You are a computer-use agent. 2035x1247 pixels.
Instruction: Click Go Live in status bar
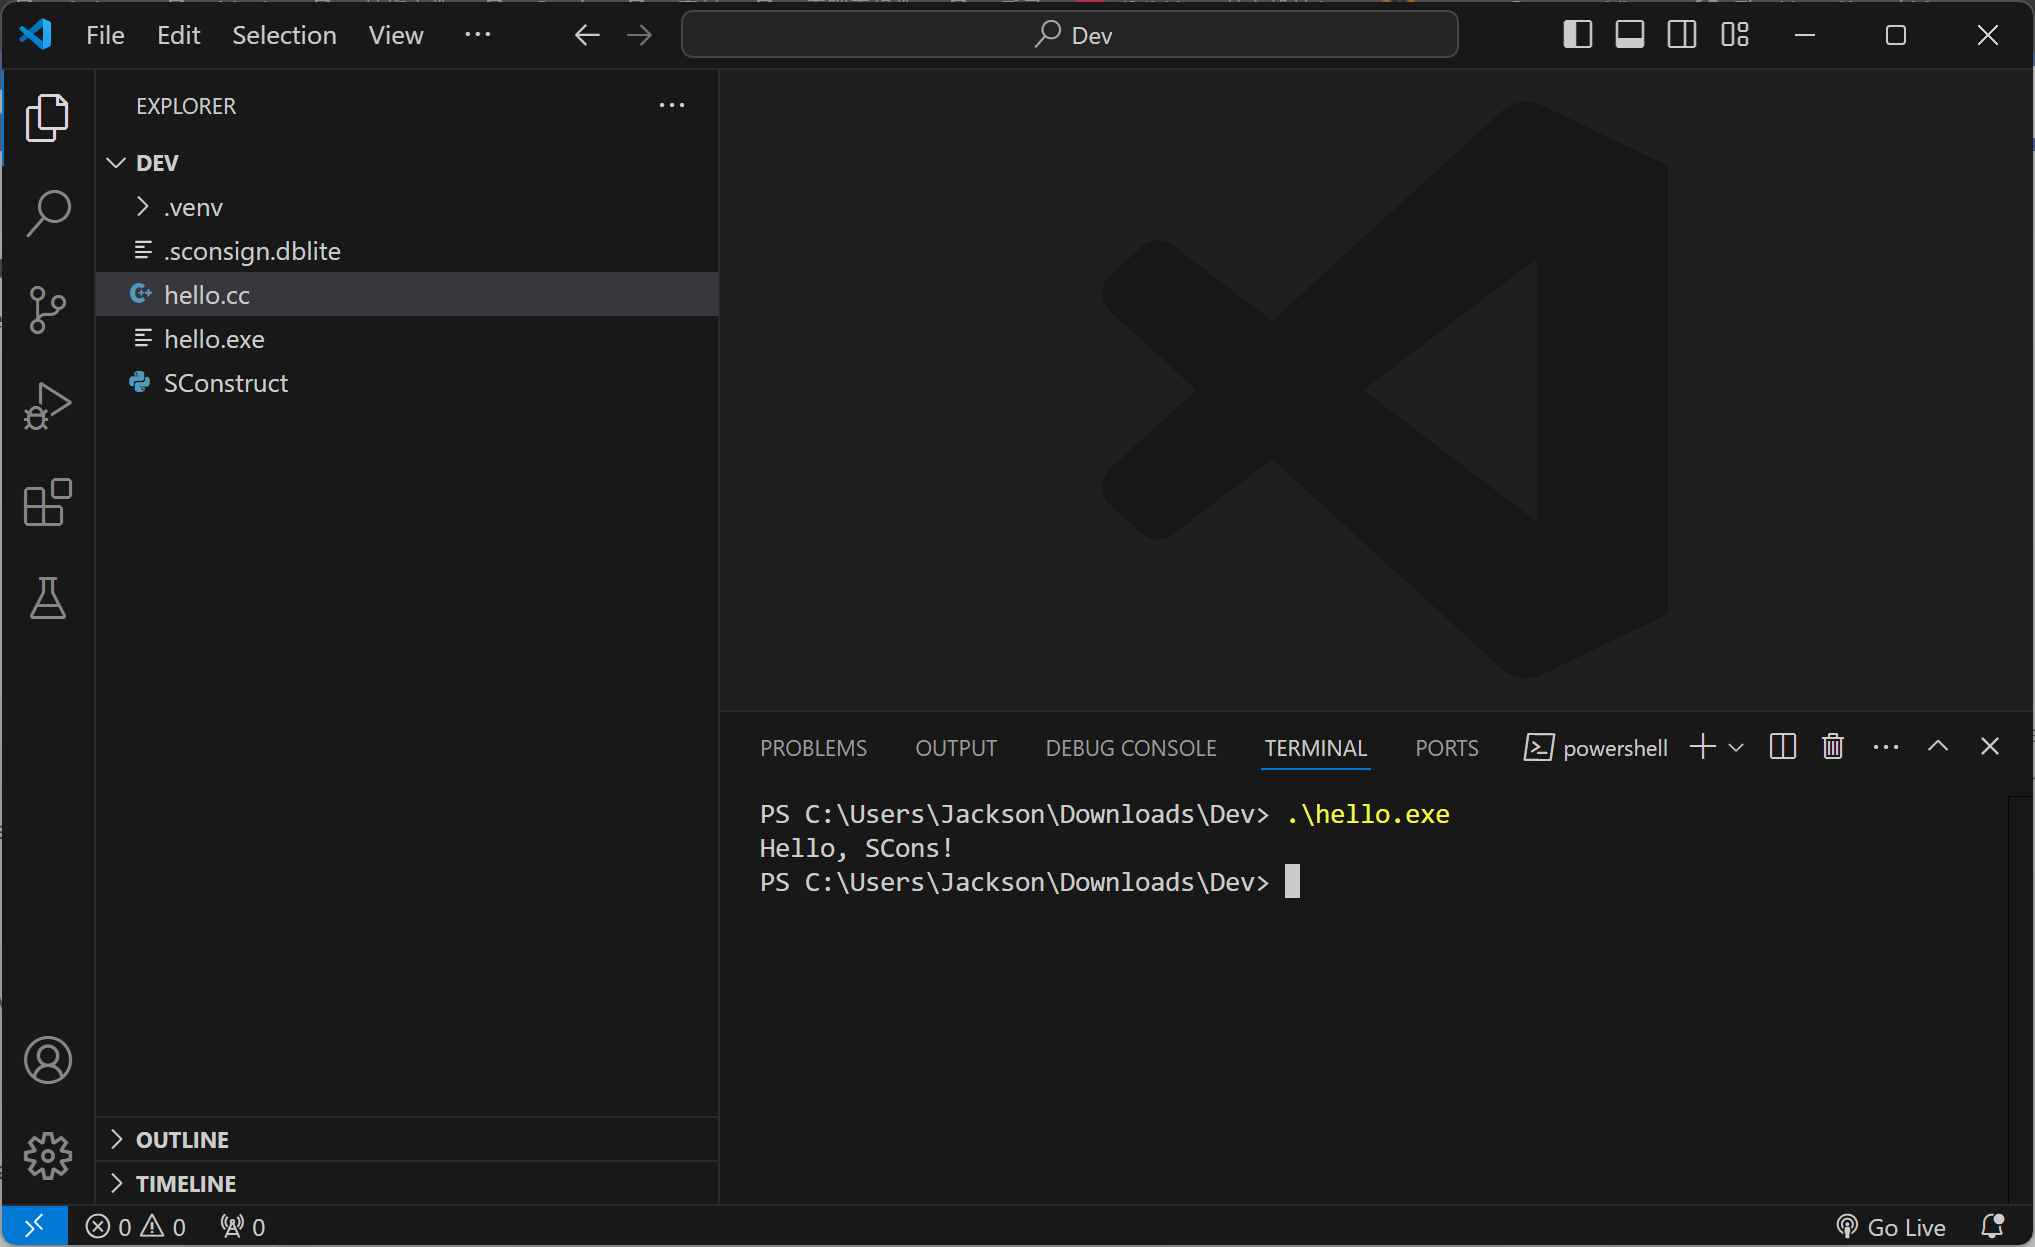[1891, 1227]
